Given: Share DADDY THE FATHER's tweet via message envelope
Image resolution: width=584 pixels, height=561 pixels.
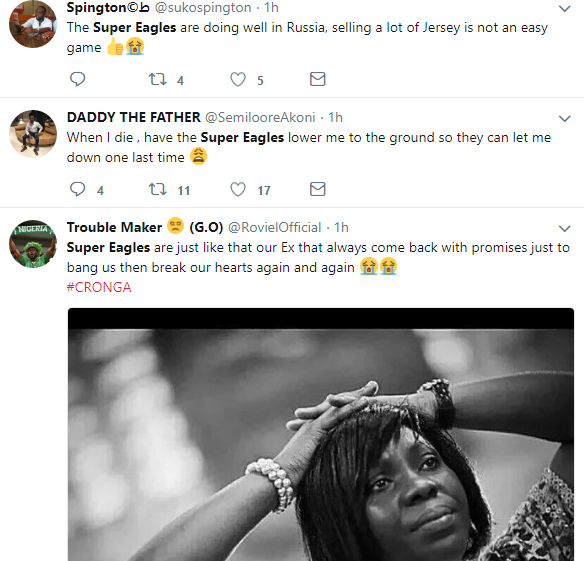Looking at the screenshot, I should [x=318, y=189].
